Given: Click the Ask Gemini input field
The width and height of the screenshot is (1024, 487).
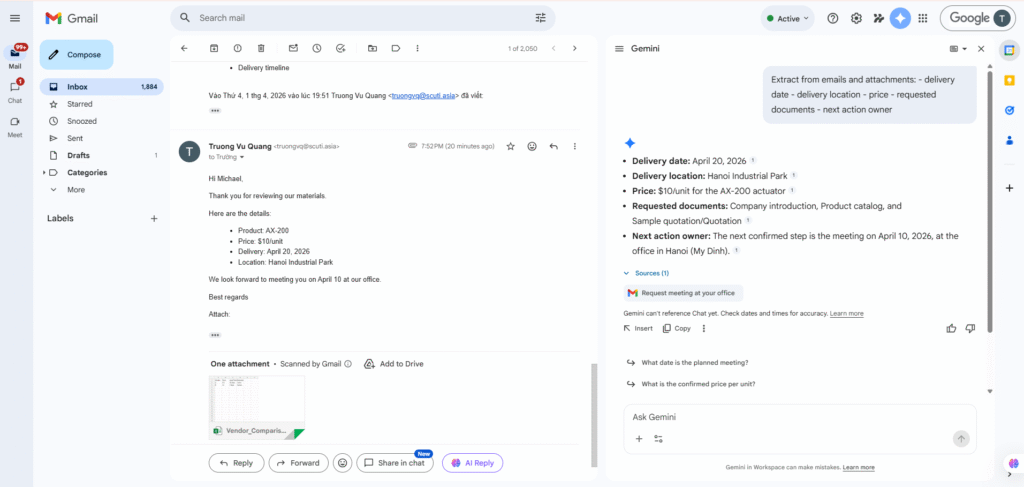Looking at the screenshot, I should (x=790, y=416).
